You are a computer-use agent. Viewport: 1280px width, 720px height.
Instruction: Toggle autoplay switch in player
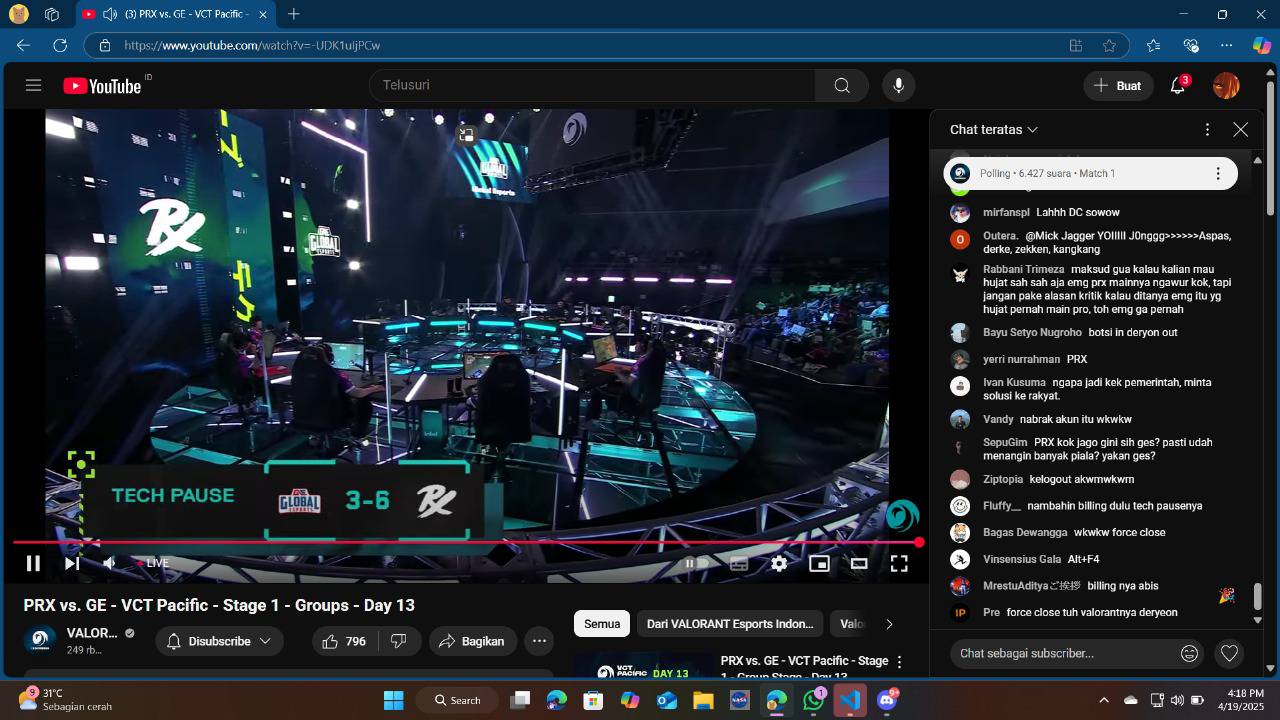coord(696,563)
